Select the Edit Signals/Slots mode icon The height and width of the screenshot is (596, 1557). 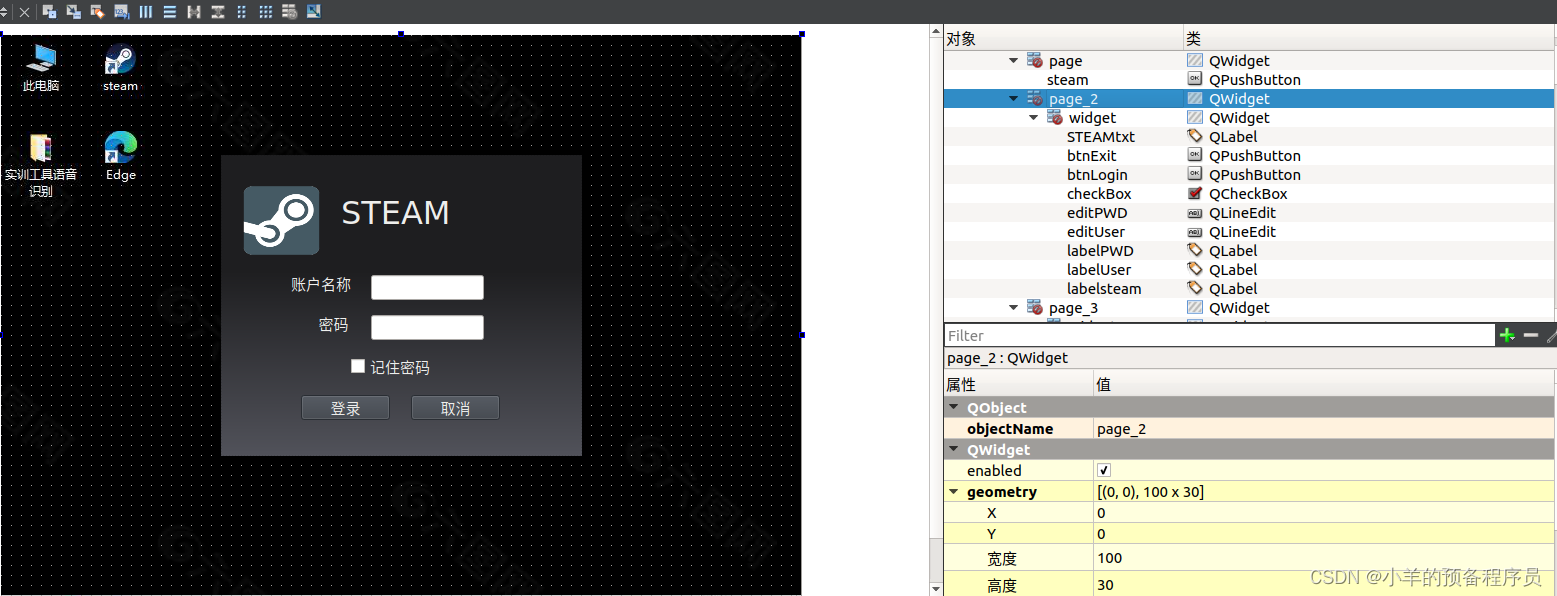coord(73,12)
